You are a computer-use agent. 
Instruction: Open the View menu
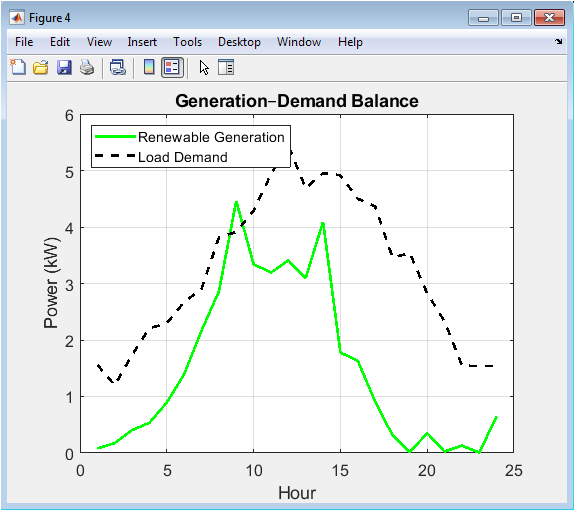[x=99, y=42]
